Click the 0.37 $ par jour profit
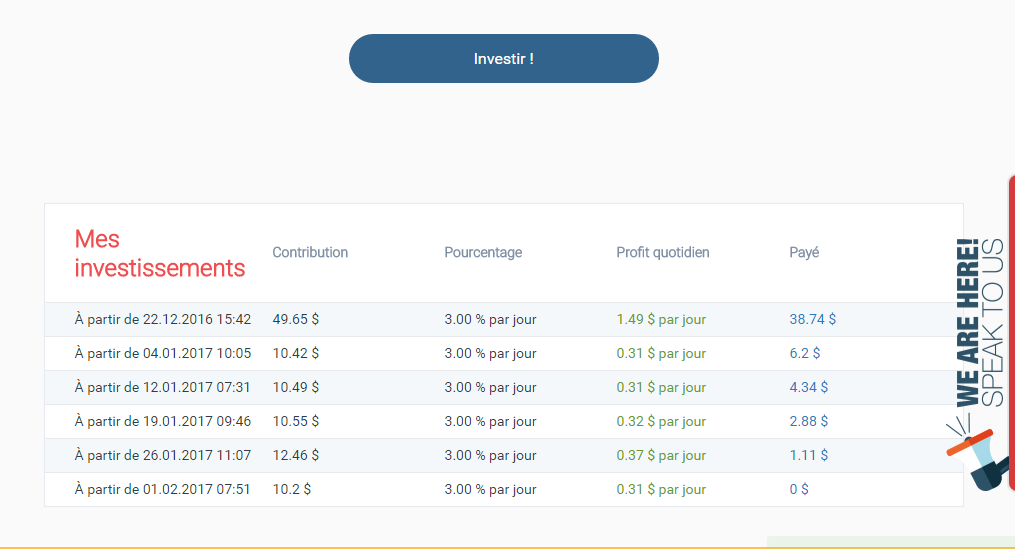Viewport: 1015px width, 549px height. tap(661, 455)
